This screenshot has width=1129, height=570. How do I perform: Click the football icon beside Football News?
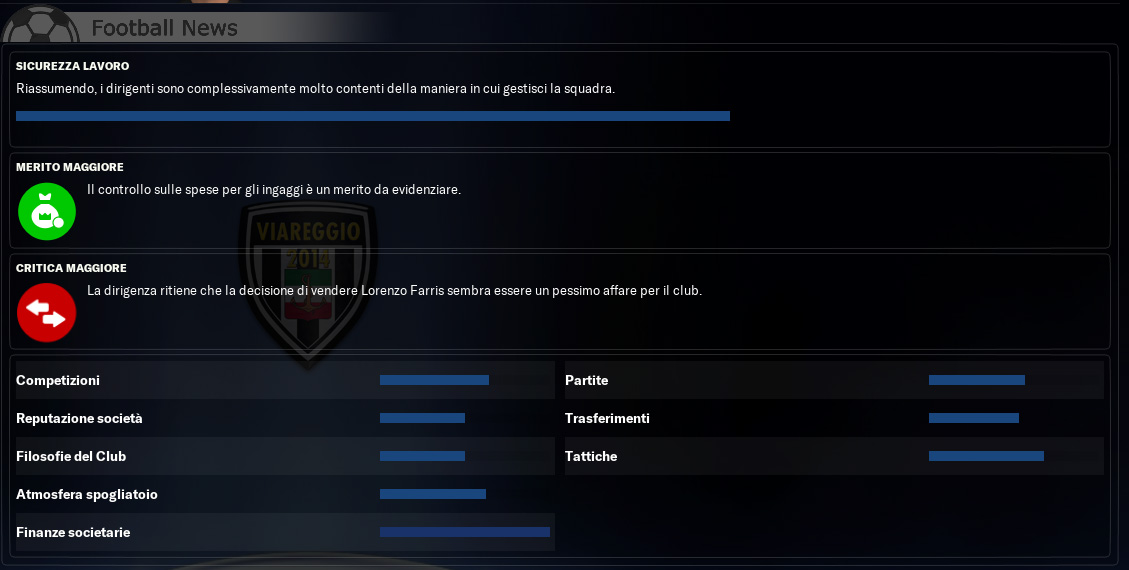pyautogui.click(x=41, y=23)
